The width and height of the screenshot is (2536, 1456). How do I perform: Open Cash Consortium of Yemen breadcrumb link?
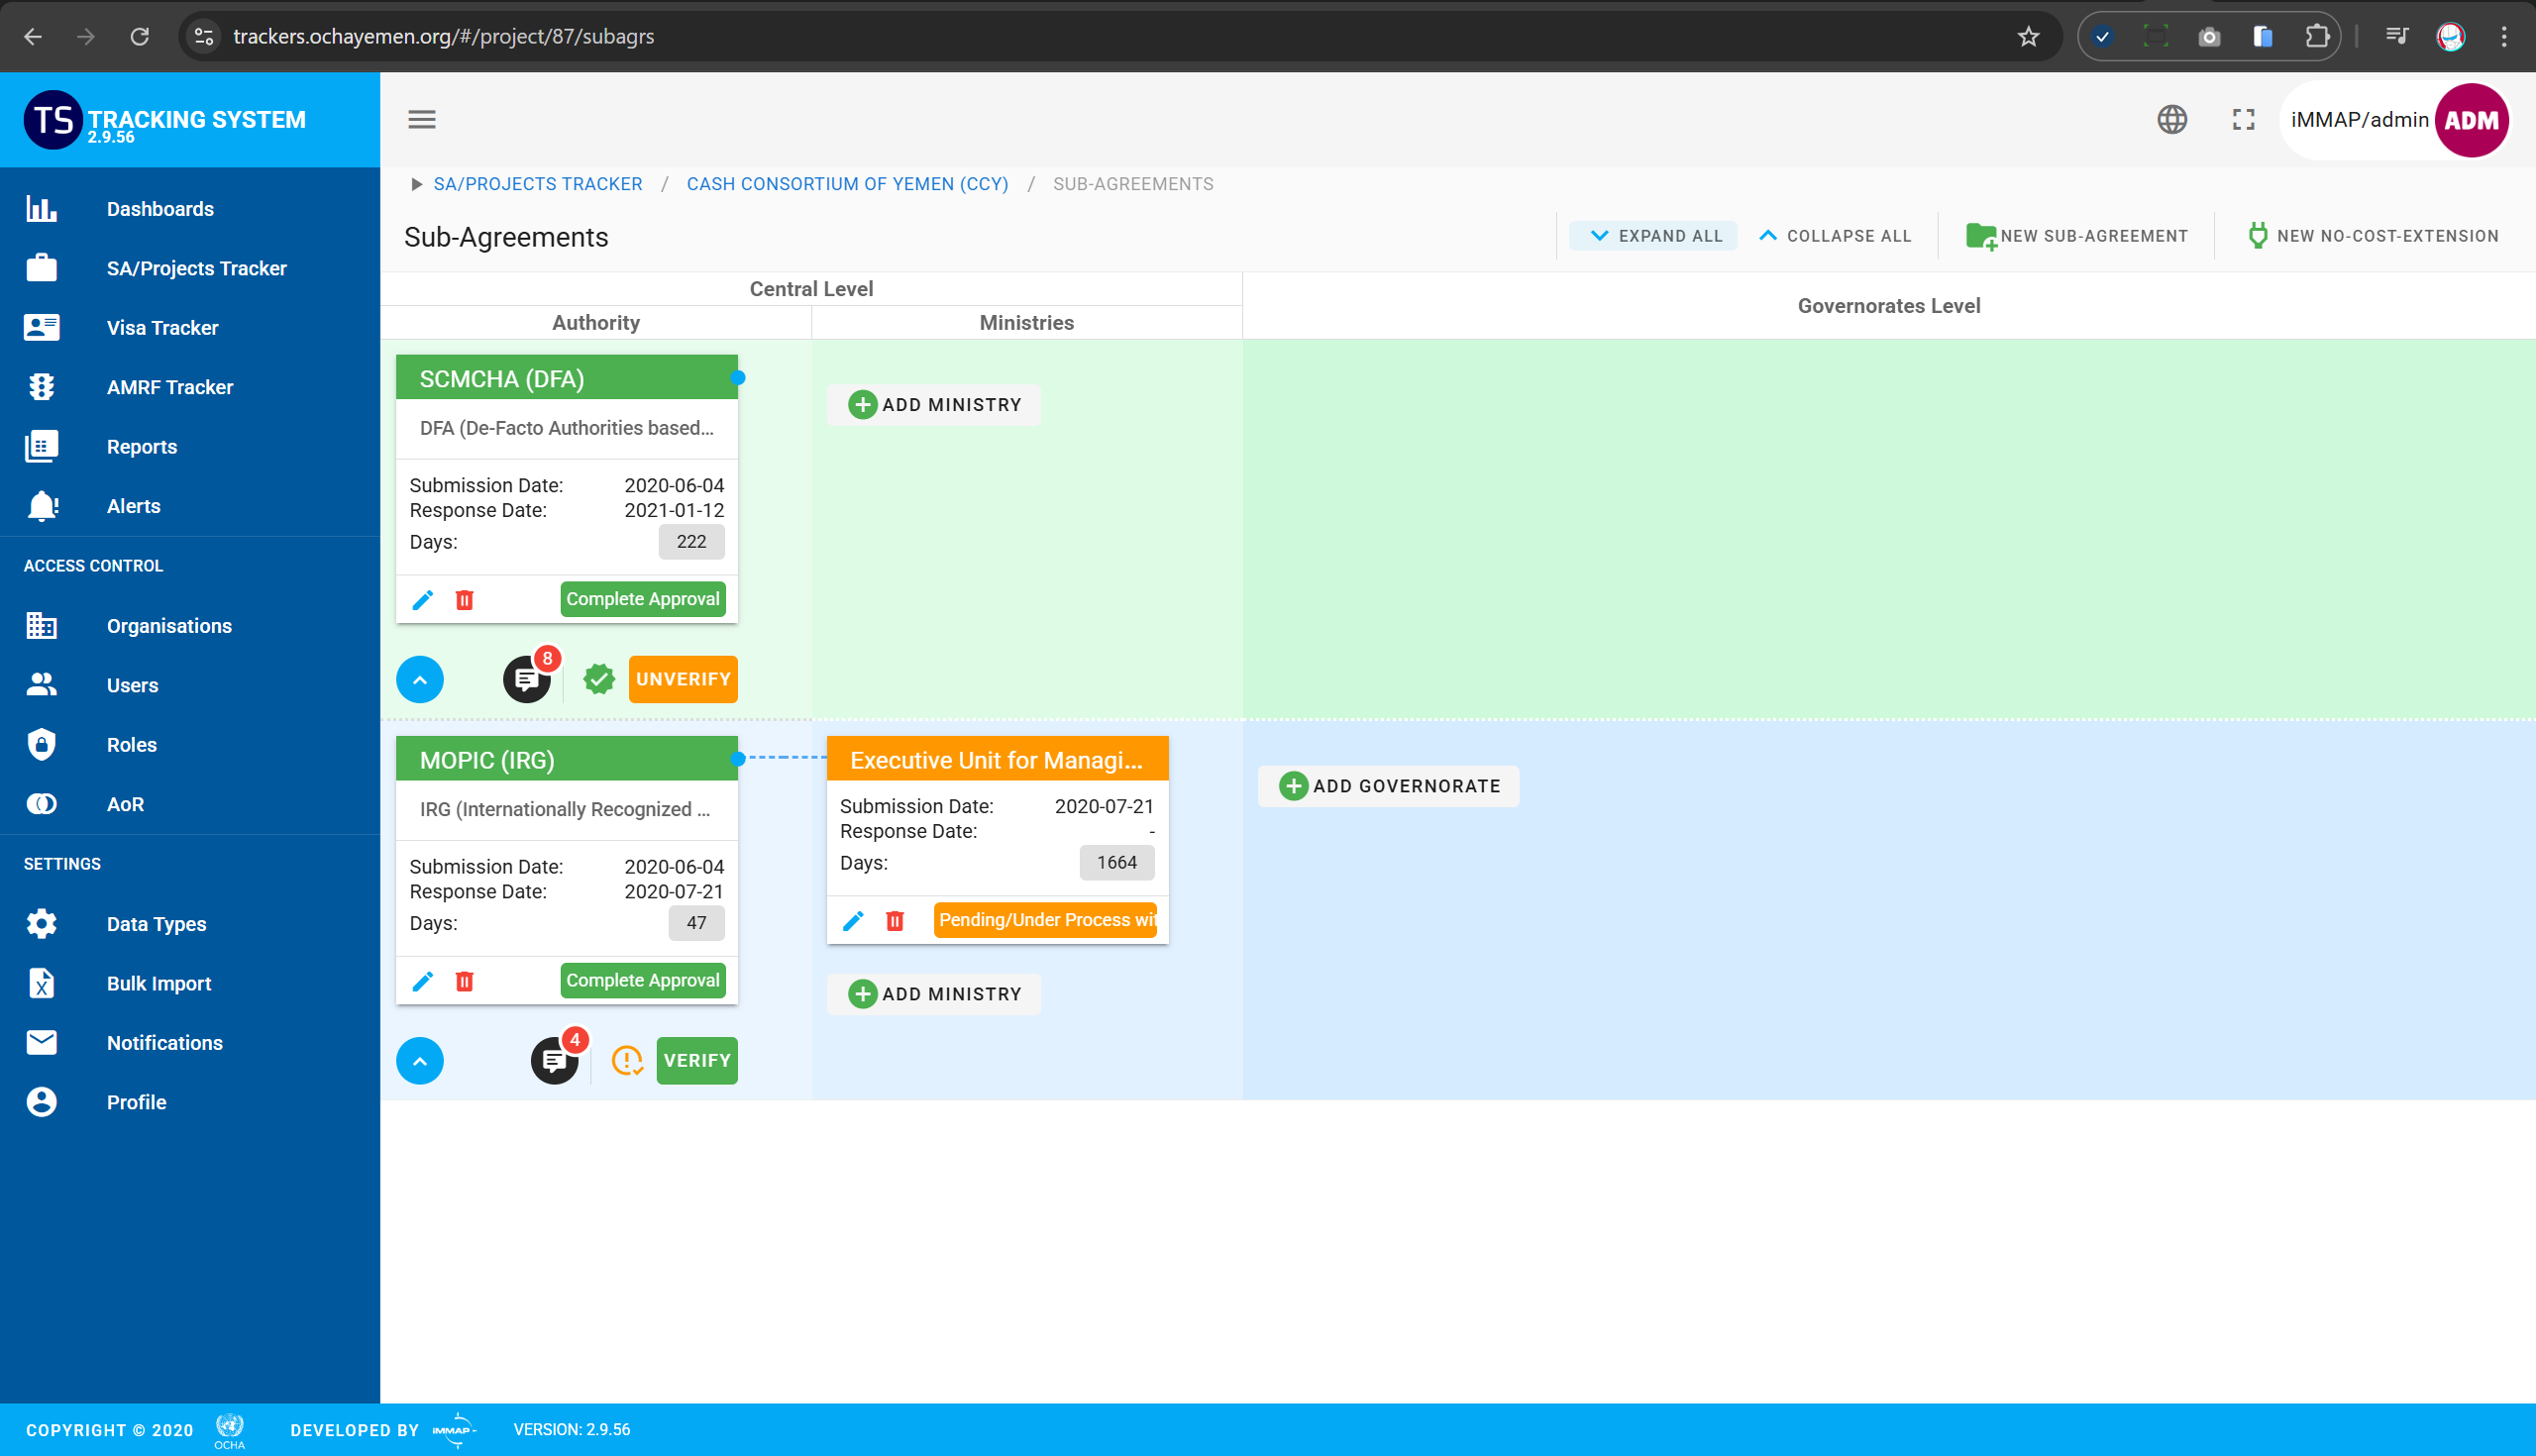(847, 184)
